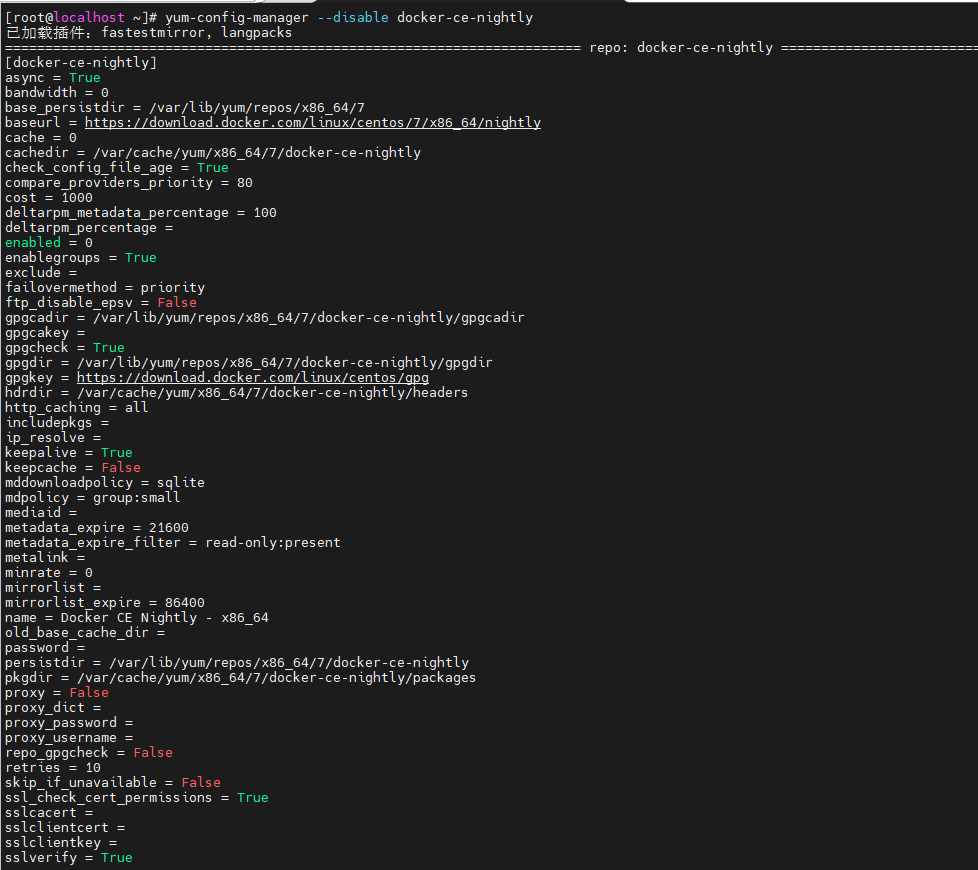Click "name = Docker CE Nightly - x86_64"
The image size is (978, 870).
[x=137, y=617]
